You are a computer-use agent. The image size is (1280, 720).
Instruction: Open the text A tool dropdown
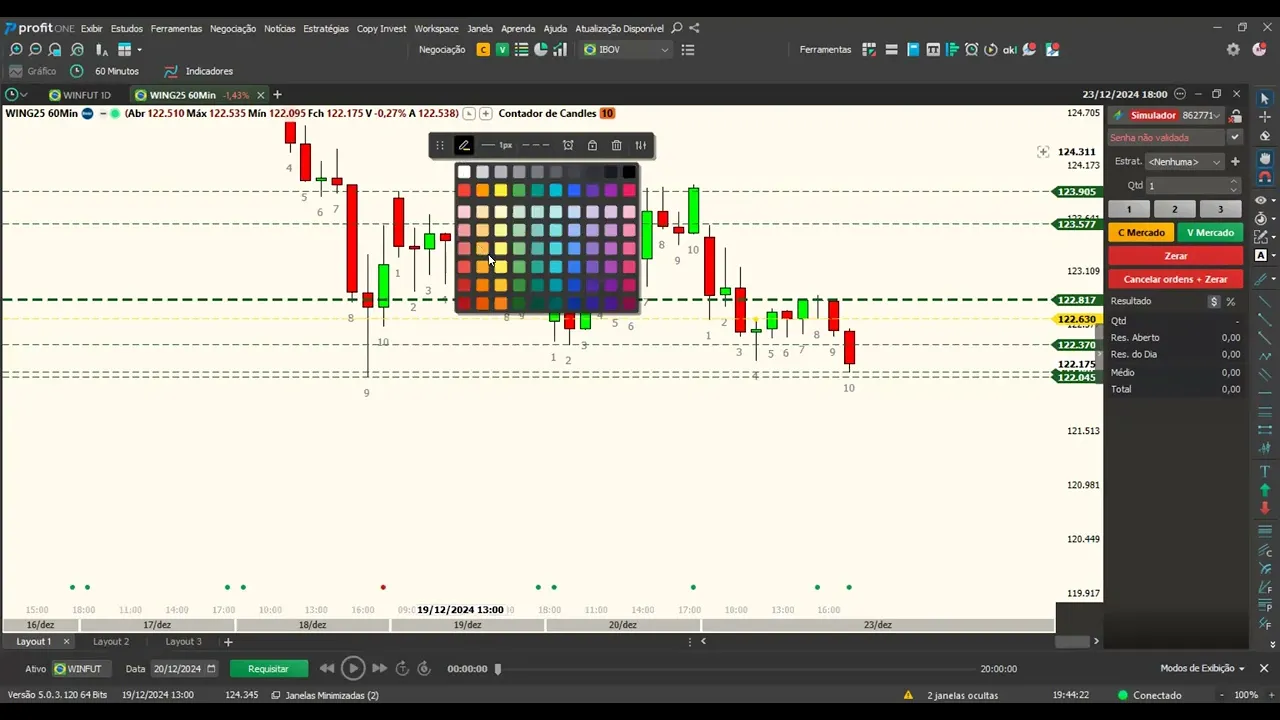(x=1264, y=256)
